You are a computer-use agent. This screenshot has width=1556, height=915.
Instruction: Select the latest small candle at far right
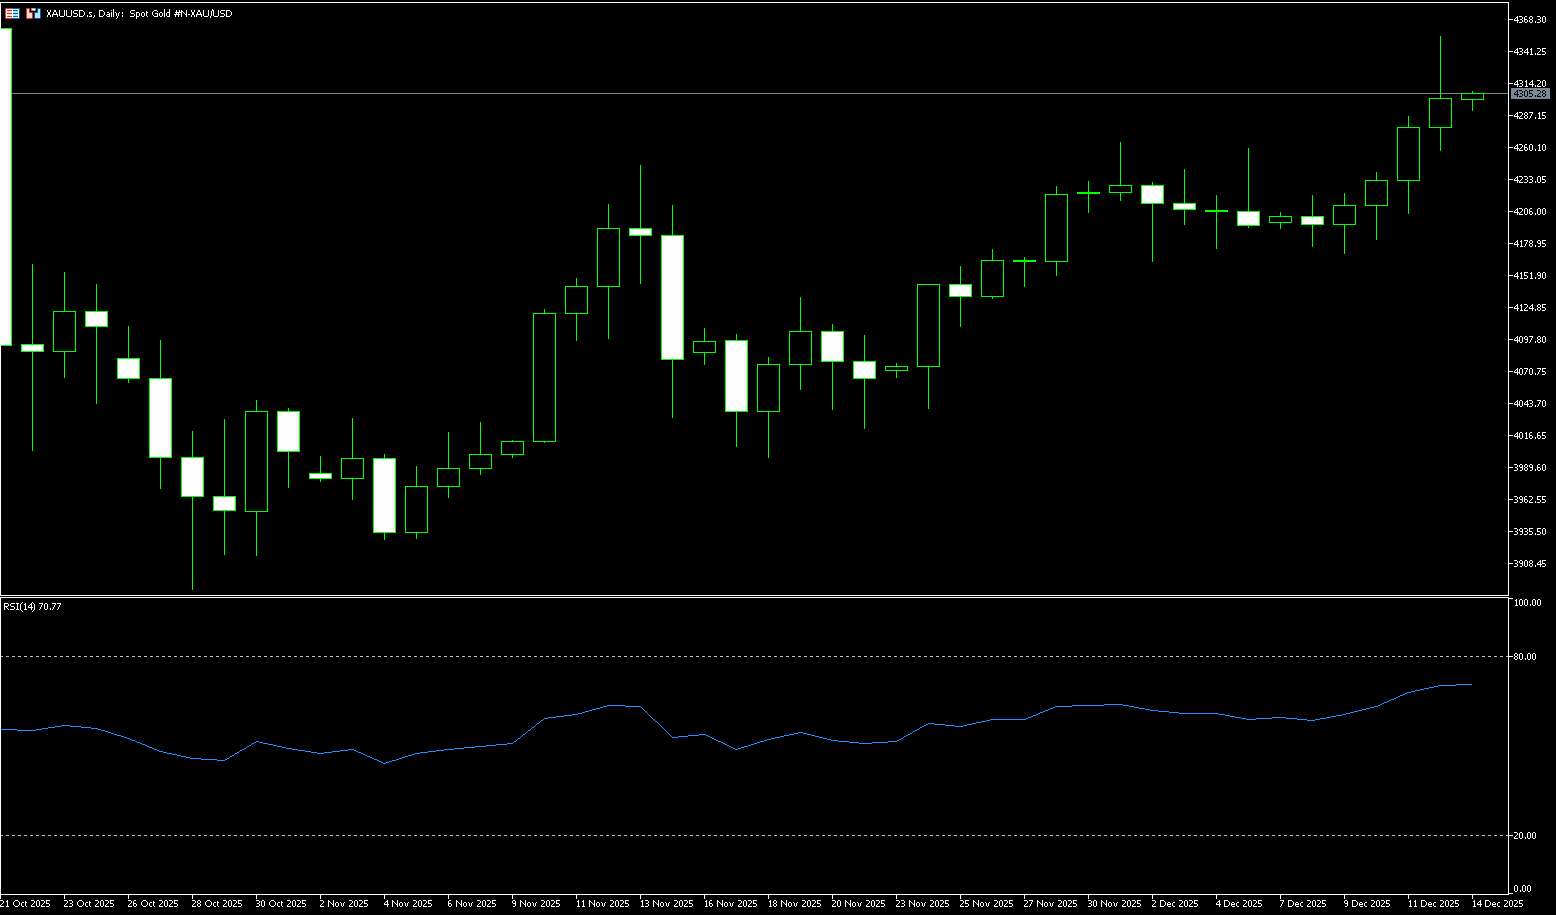1472,97
